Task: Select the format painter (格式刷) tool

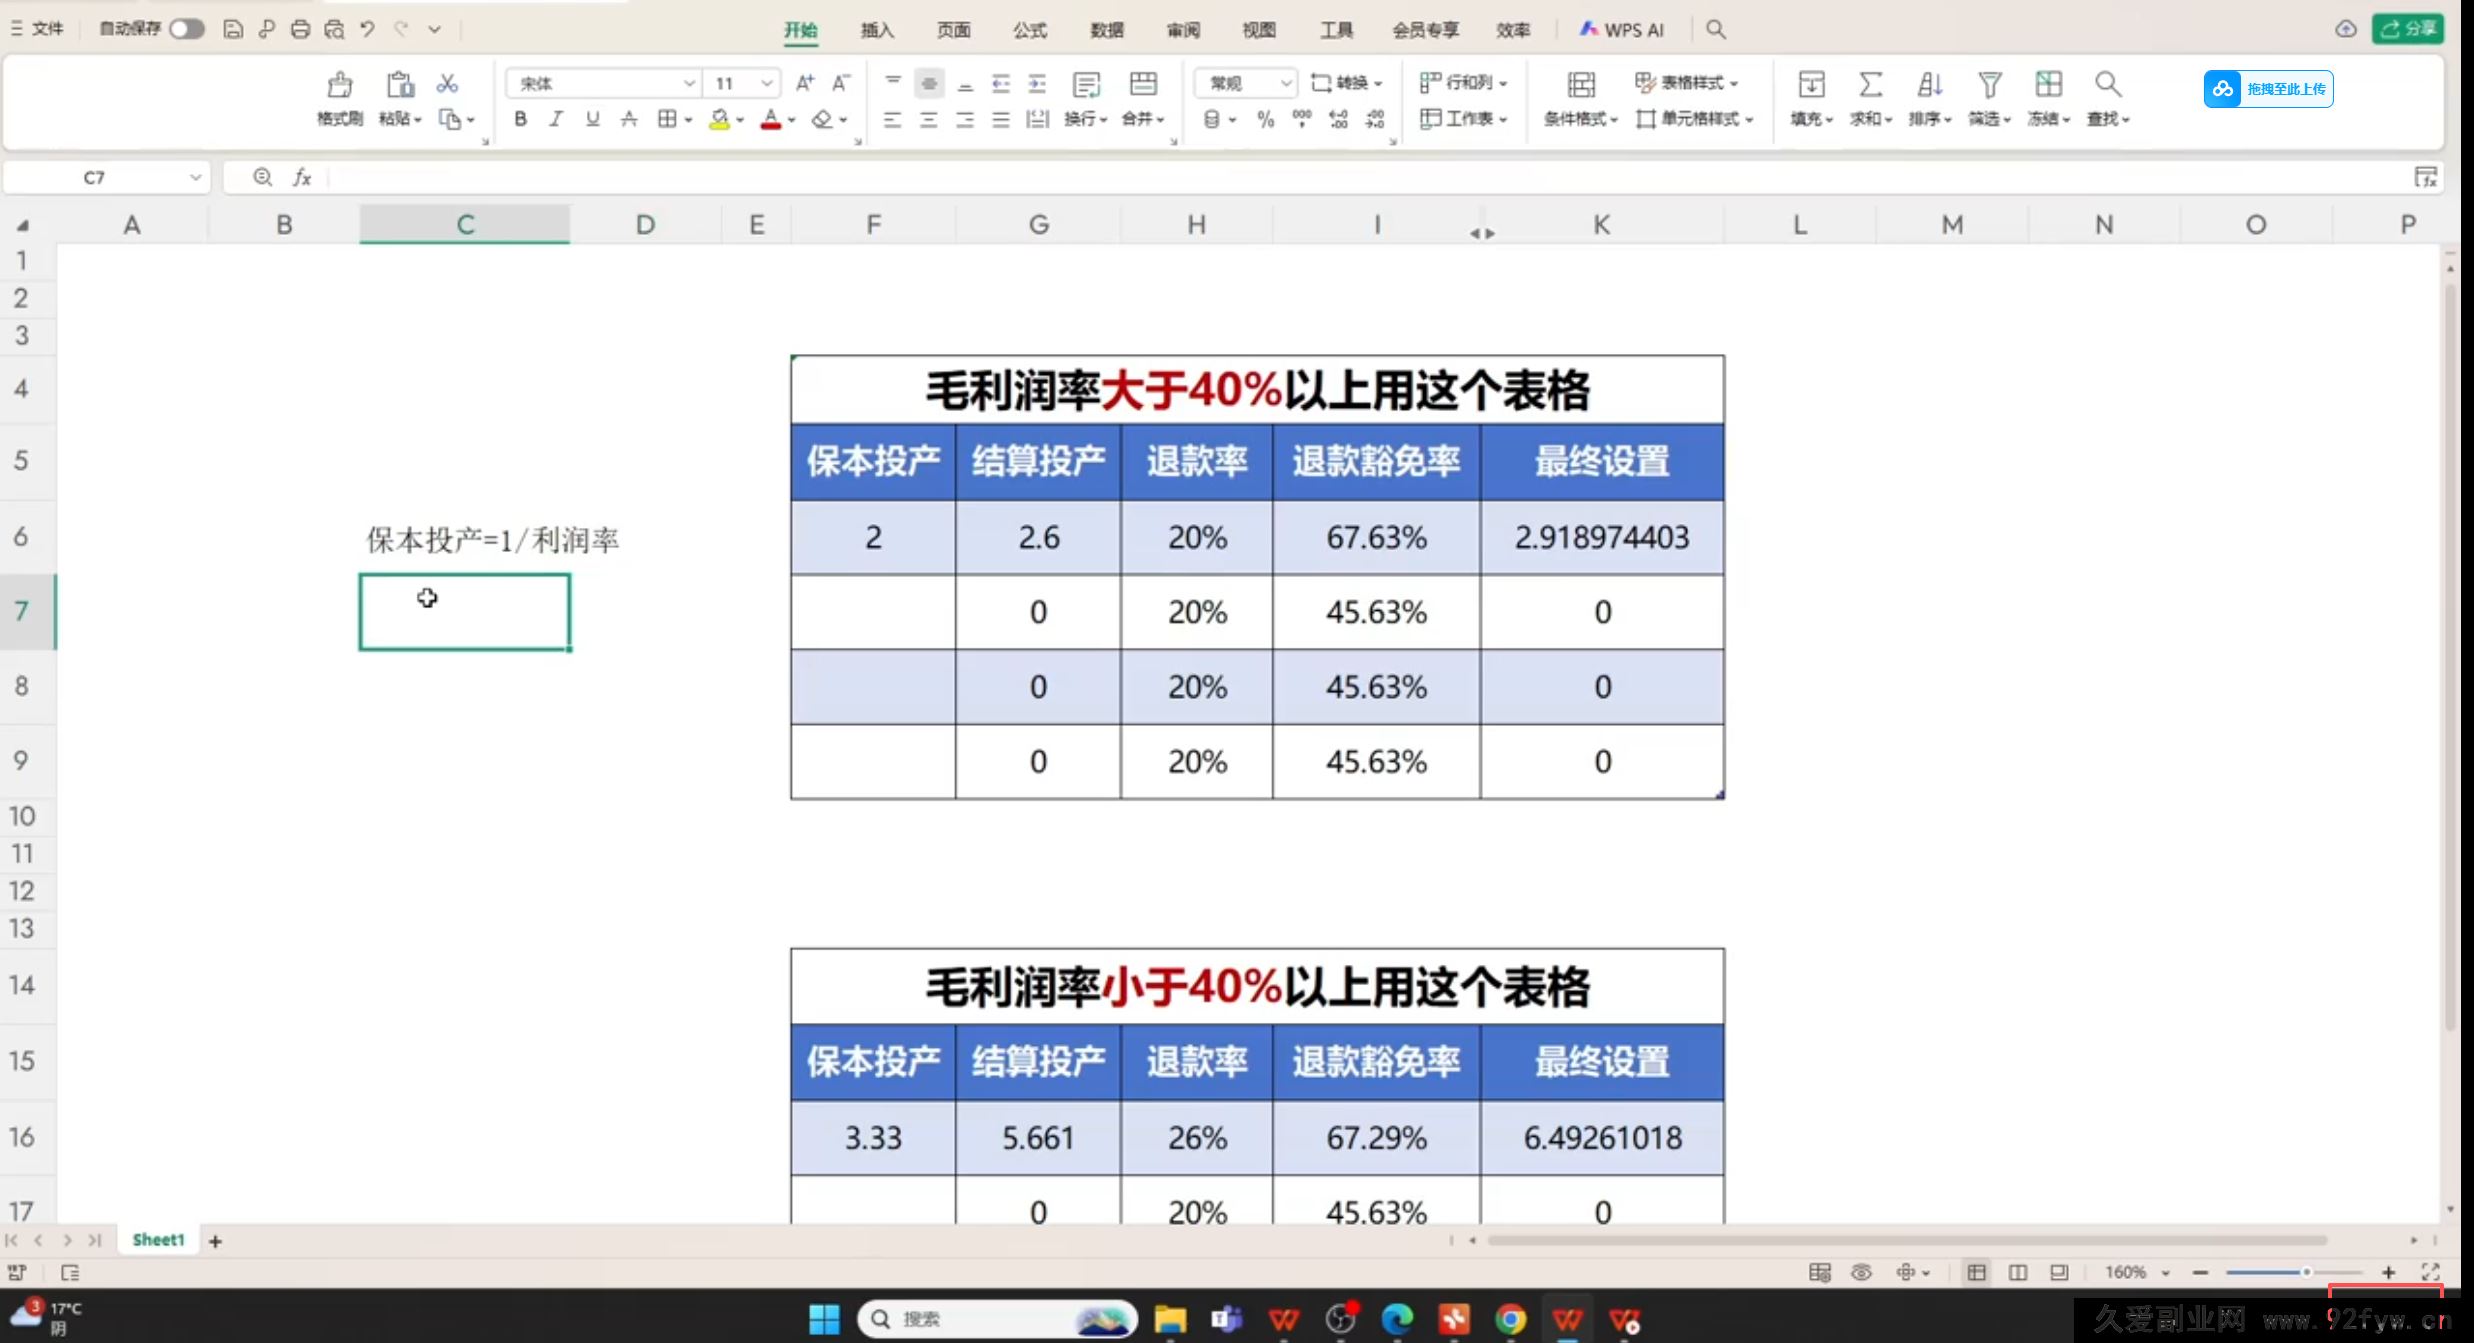Action: tap(339, 97)
